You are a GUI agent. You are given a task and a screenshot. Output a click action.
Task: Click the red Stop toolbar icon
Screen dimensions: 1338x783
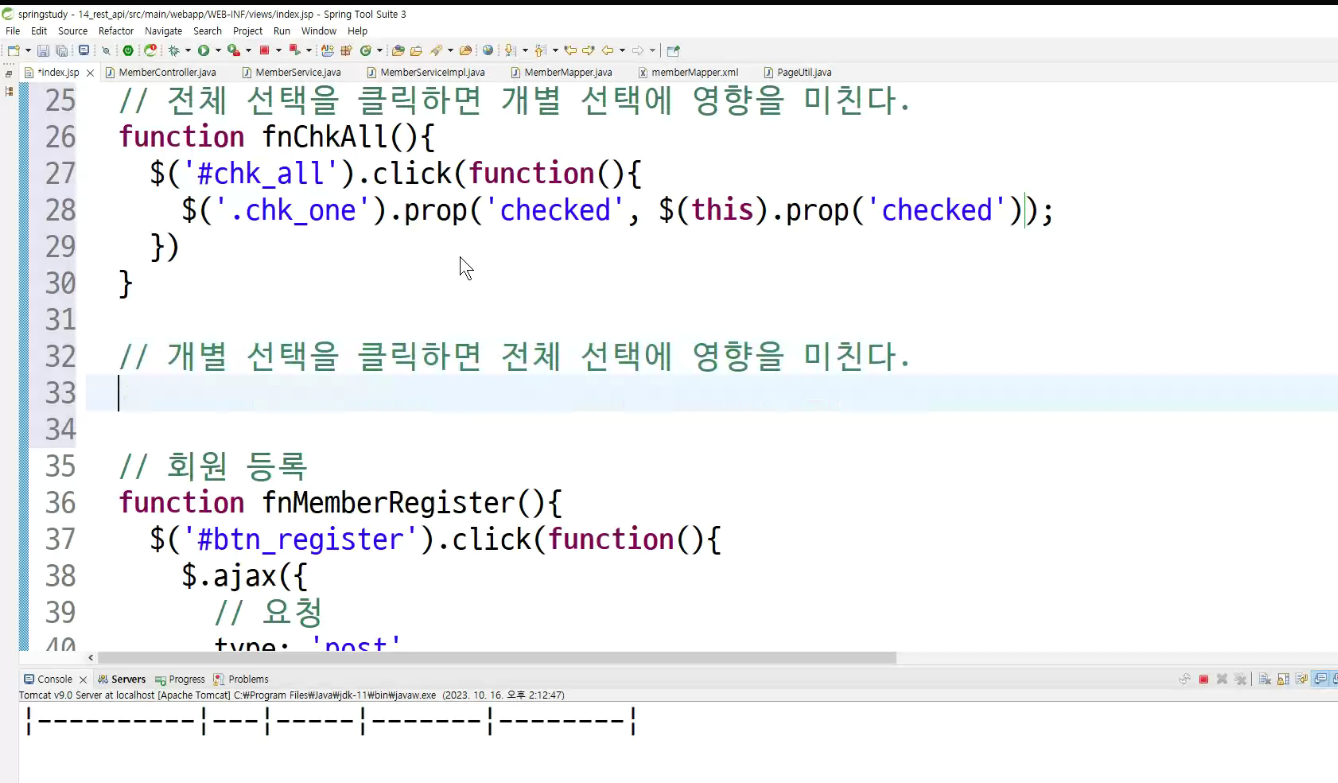coord(264,50)
